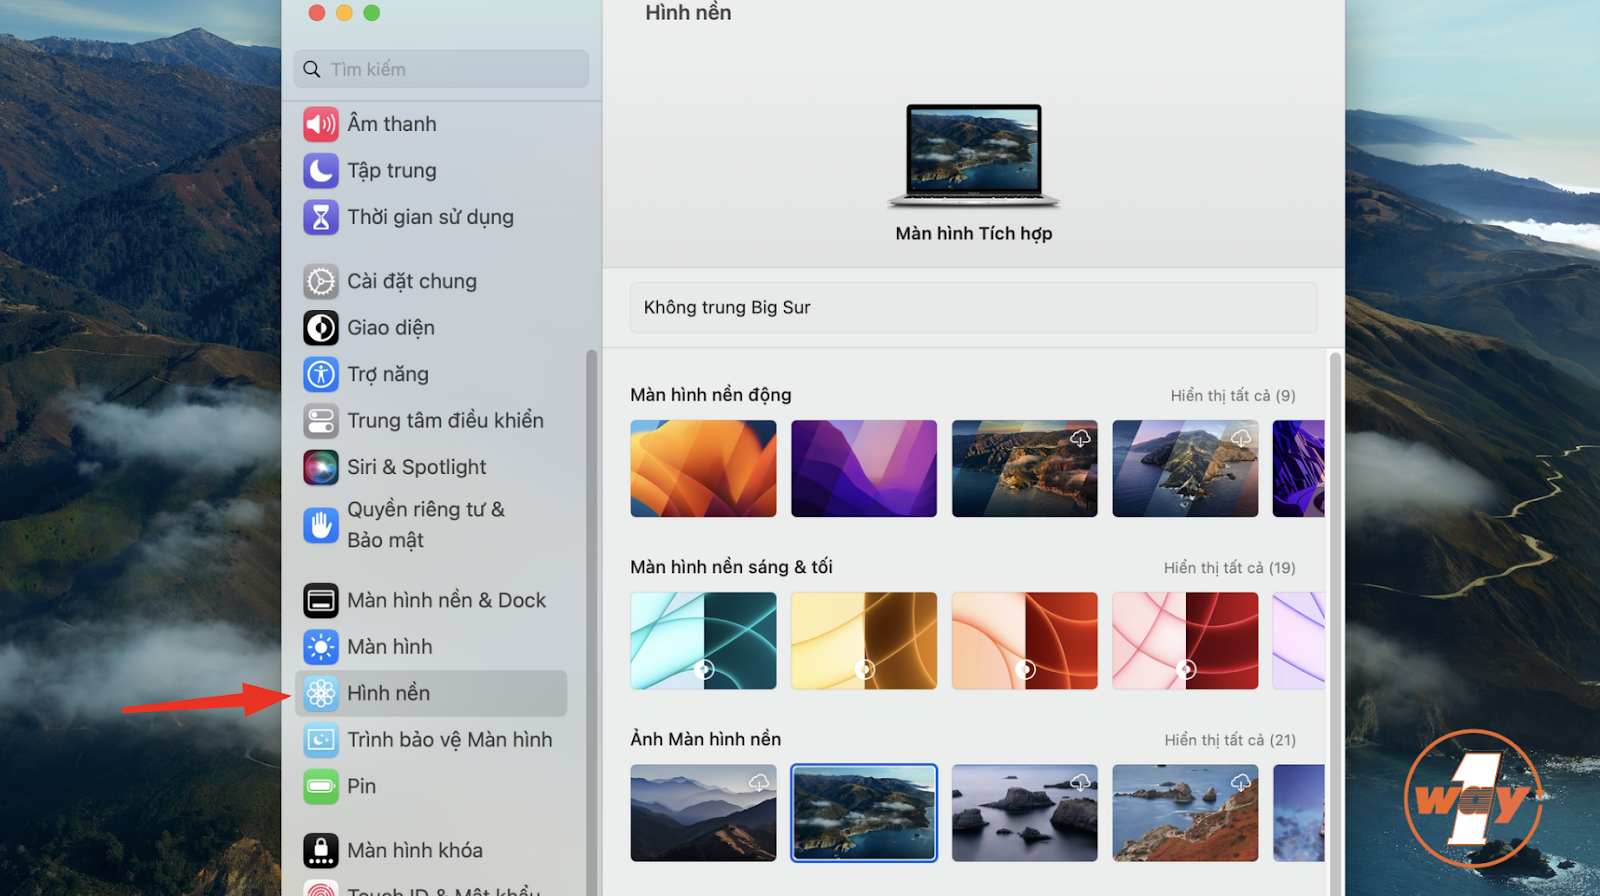
Task: Open the Cài đặt chung gear icon
Action: 321,281
